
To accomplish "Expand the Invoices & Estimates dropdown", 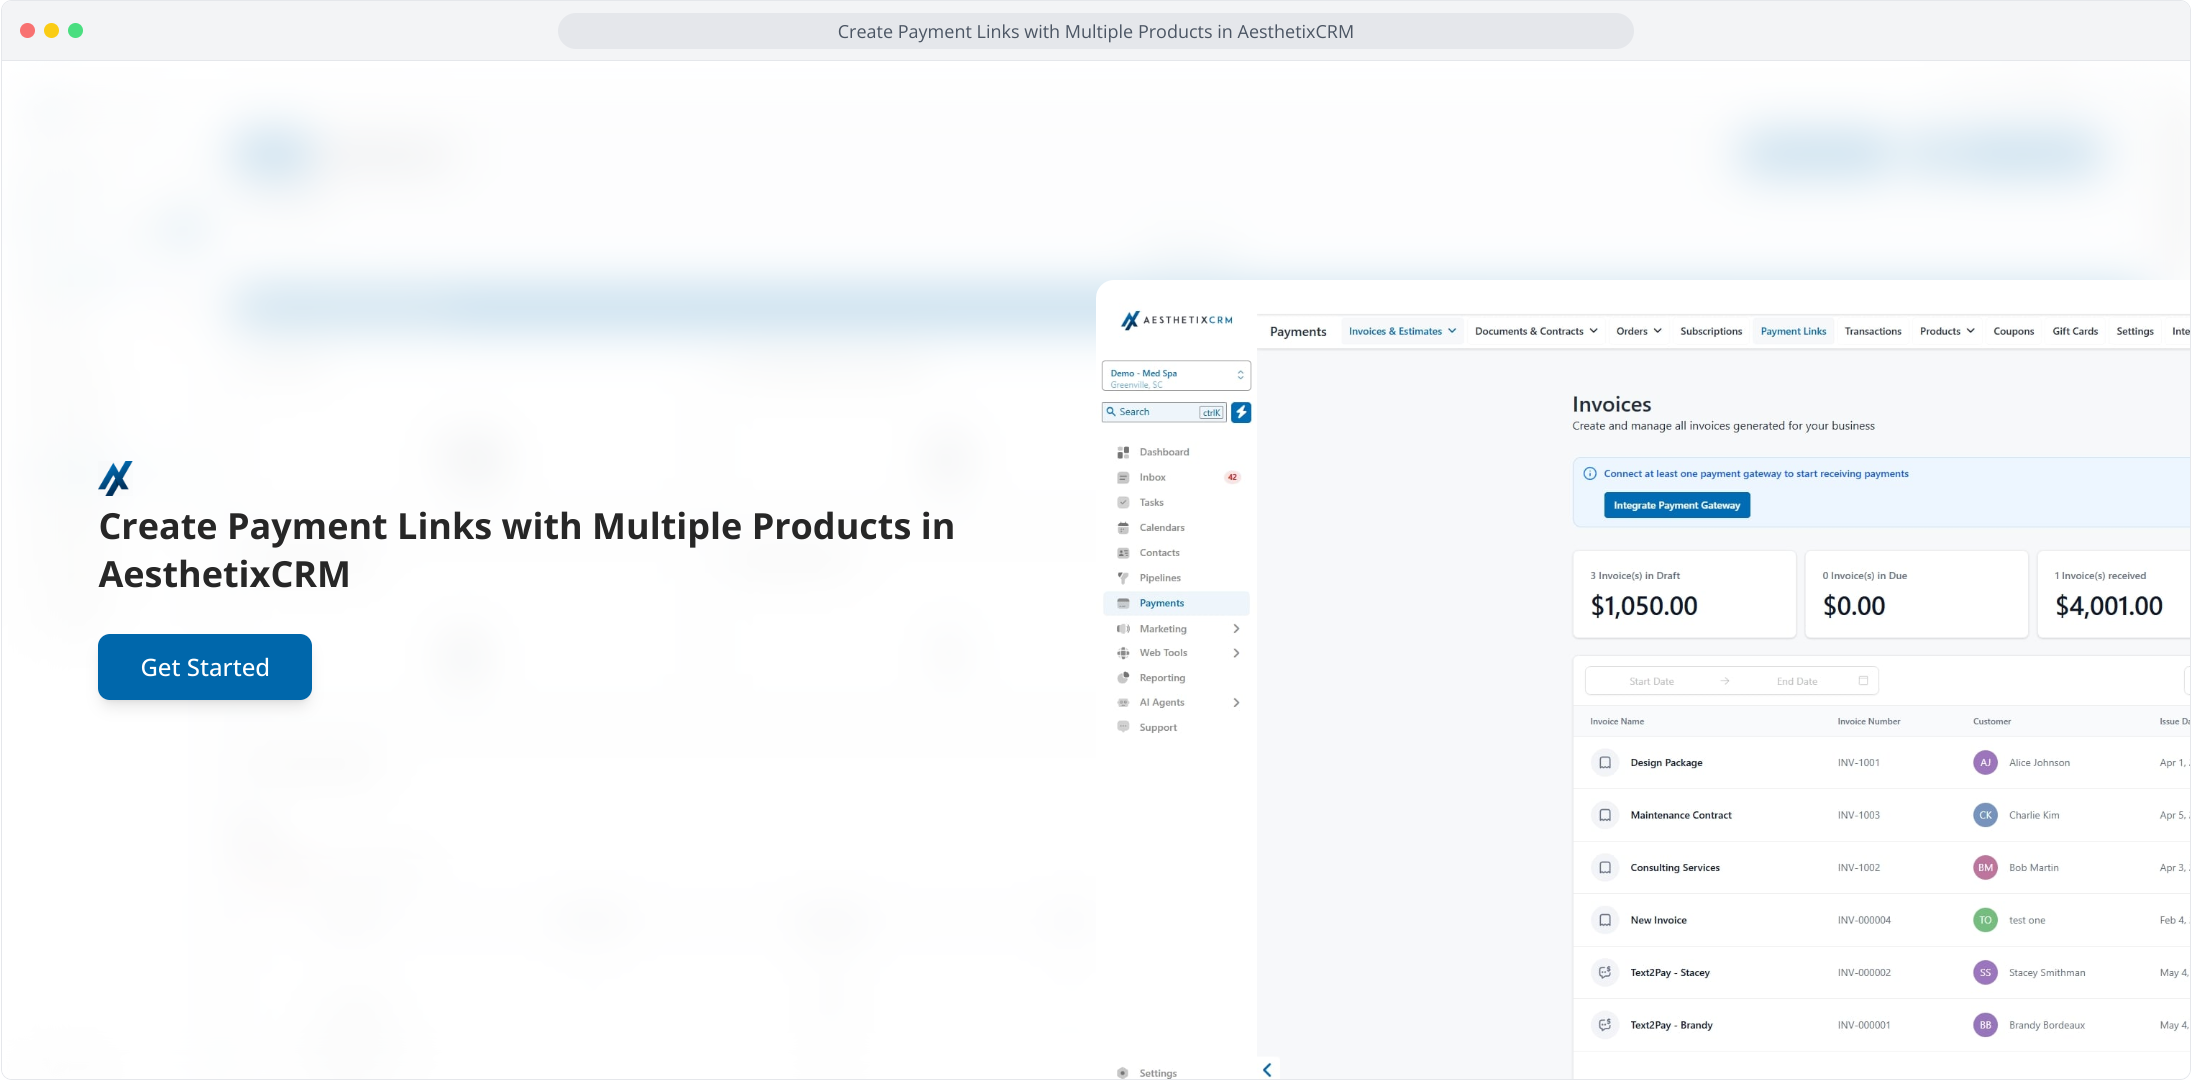I will coord(1402,331).
